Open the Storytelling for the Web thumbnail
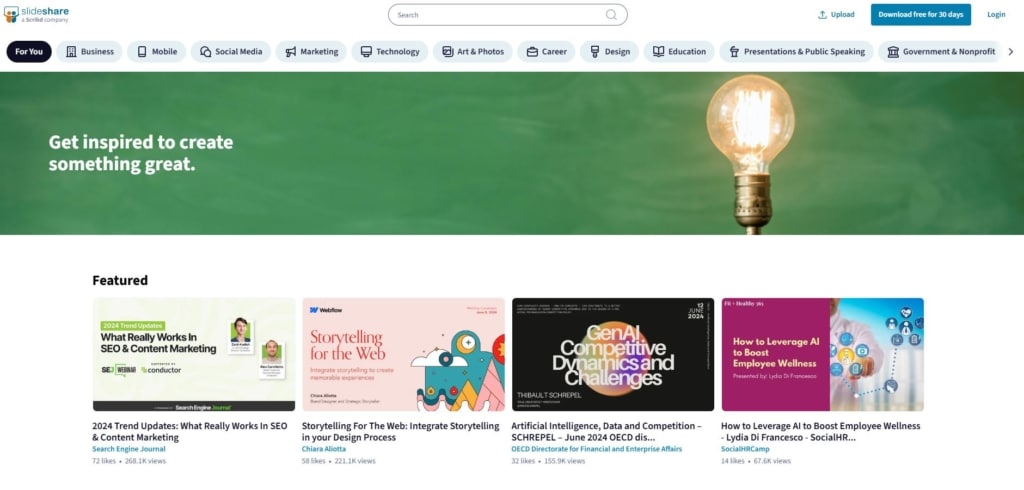Viewport: 1024px width, 490px height. tap(404, 355)
